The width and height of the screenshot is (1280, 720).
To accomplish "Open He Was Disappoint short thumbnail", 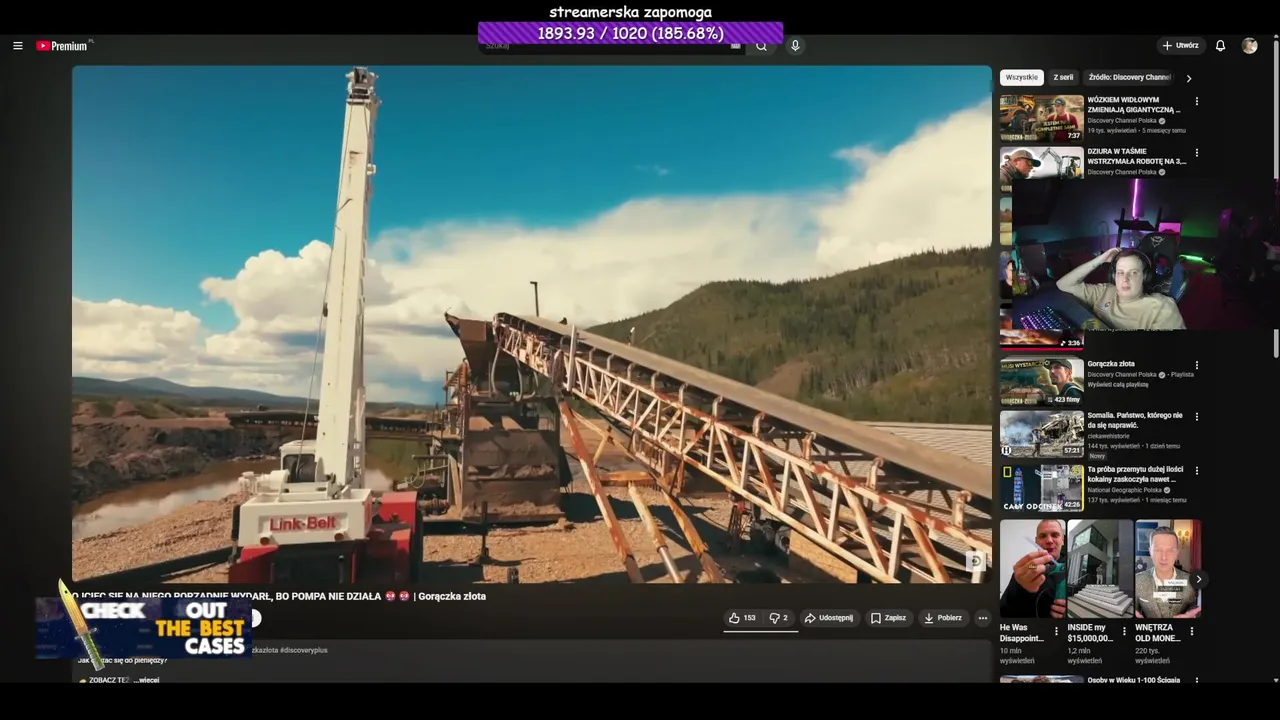I will pos(1032,569).
